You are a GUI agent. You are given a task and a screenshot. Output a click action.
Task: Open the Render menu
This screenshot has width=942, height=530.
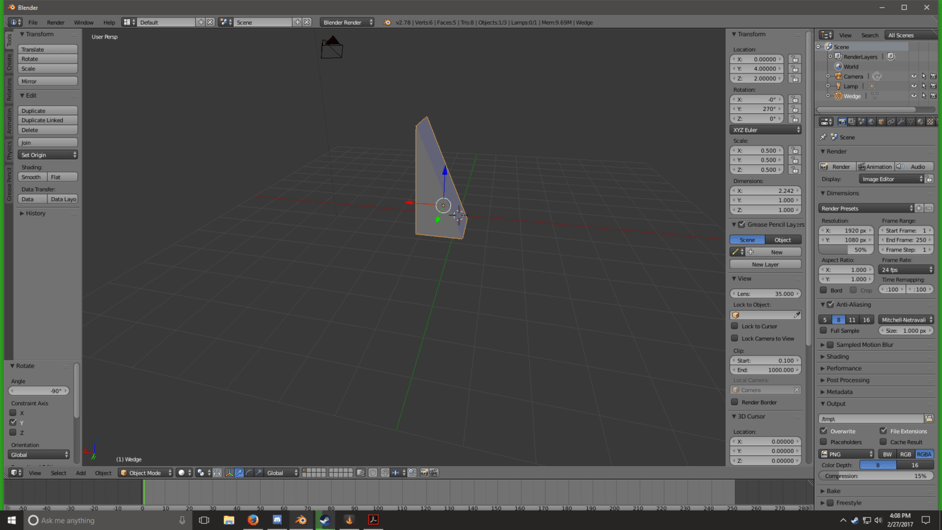(x=55, y=22)
